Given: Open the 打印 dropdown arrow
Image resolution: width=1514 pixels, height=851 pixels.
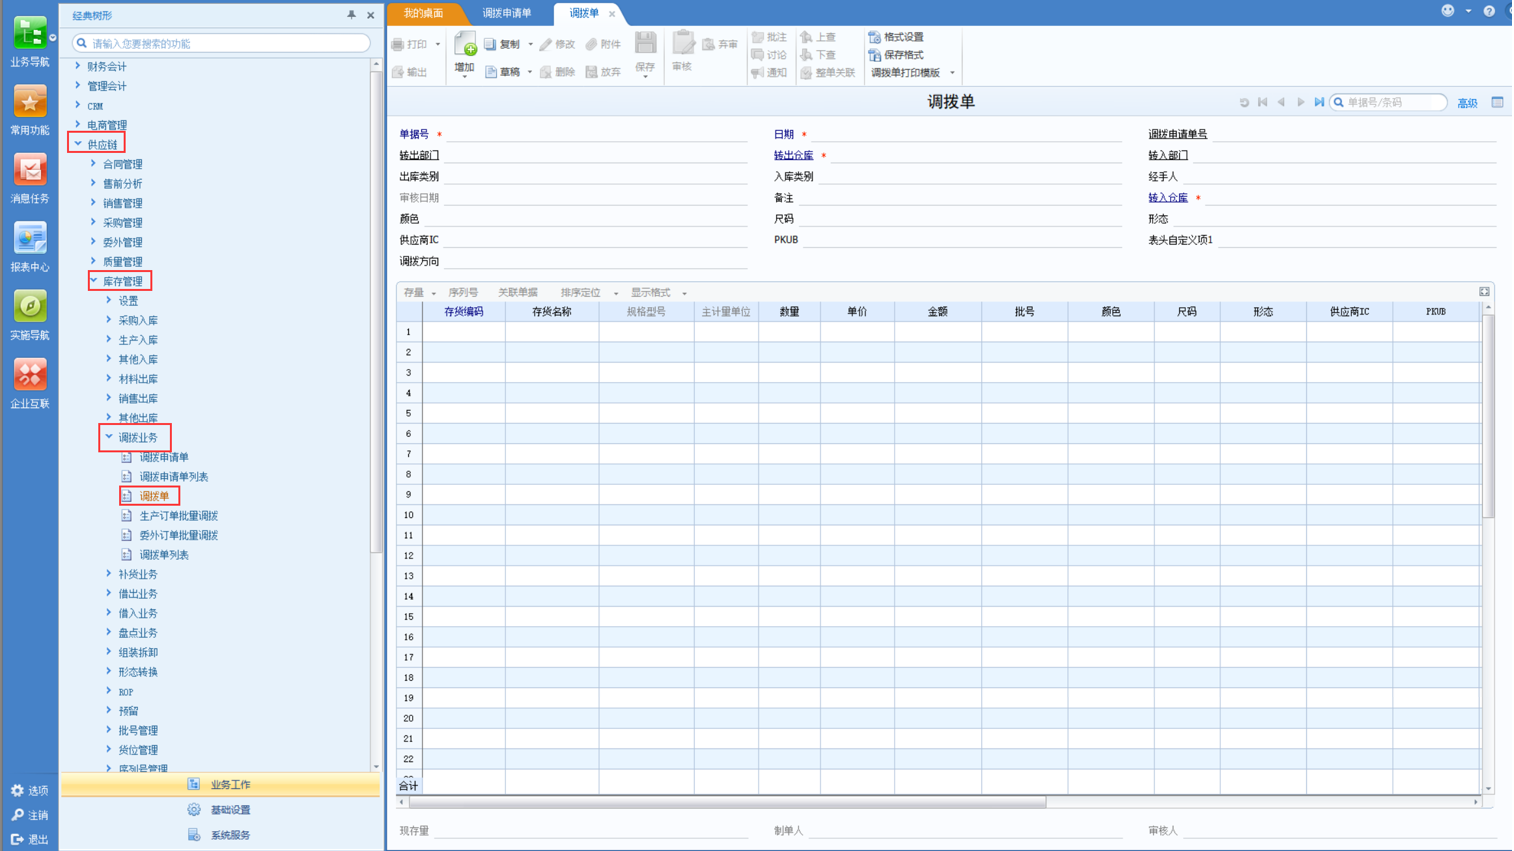Looking at the screenshot, I should (x=438, y=44).
